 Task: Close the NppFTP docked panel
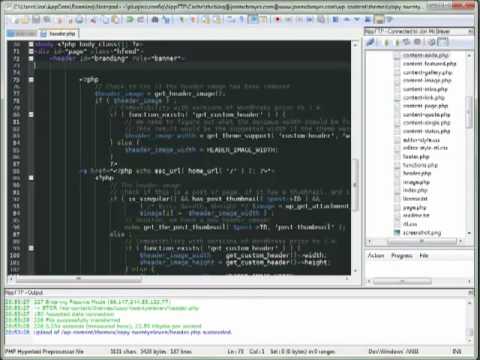470,31
